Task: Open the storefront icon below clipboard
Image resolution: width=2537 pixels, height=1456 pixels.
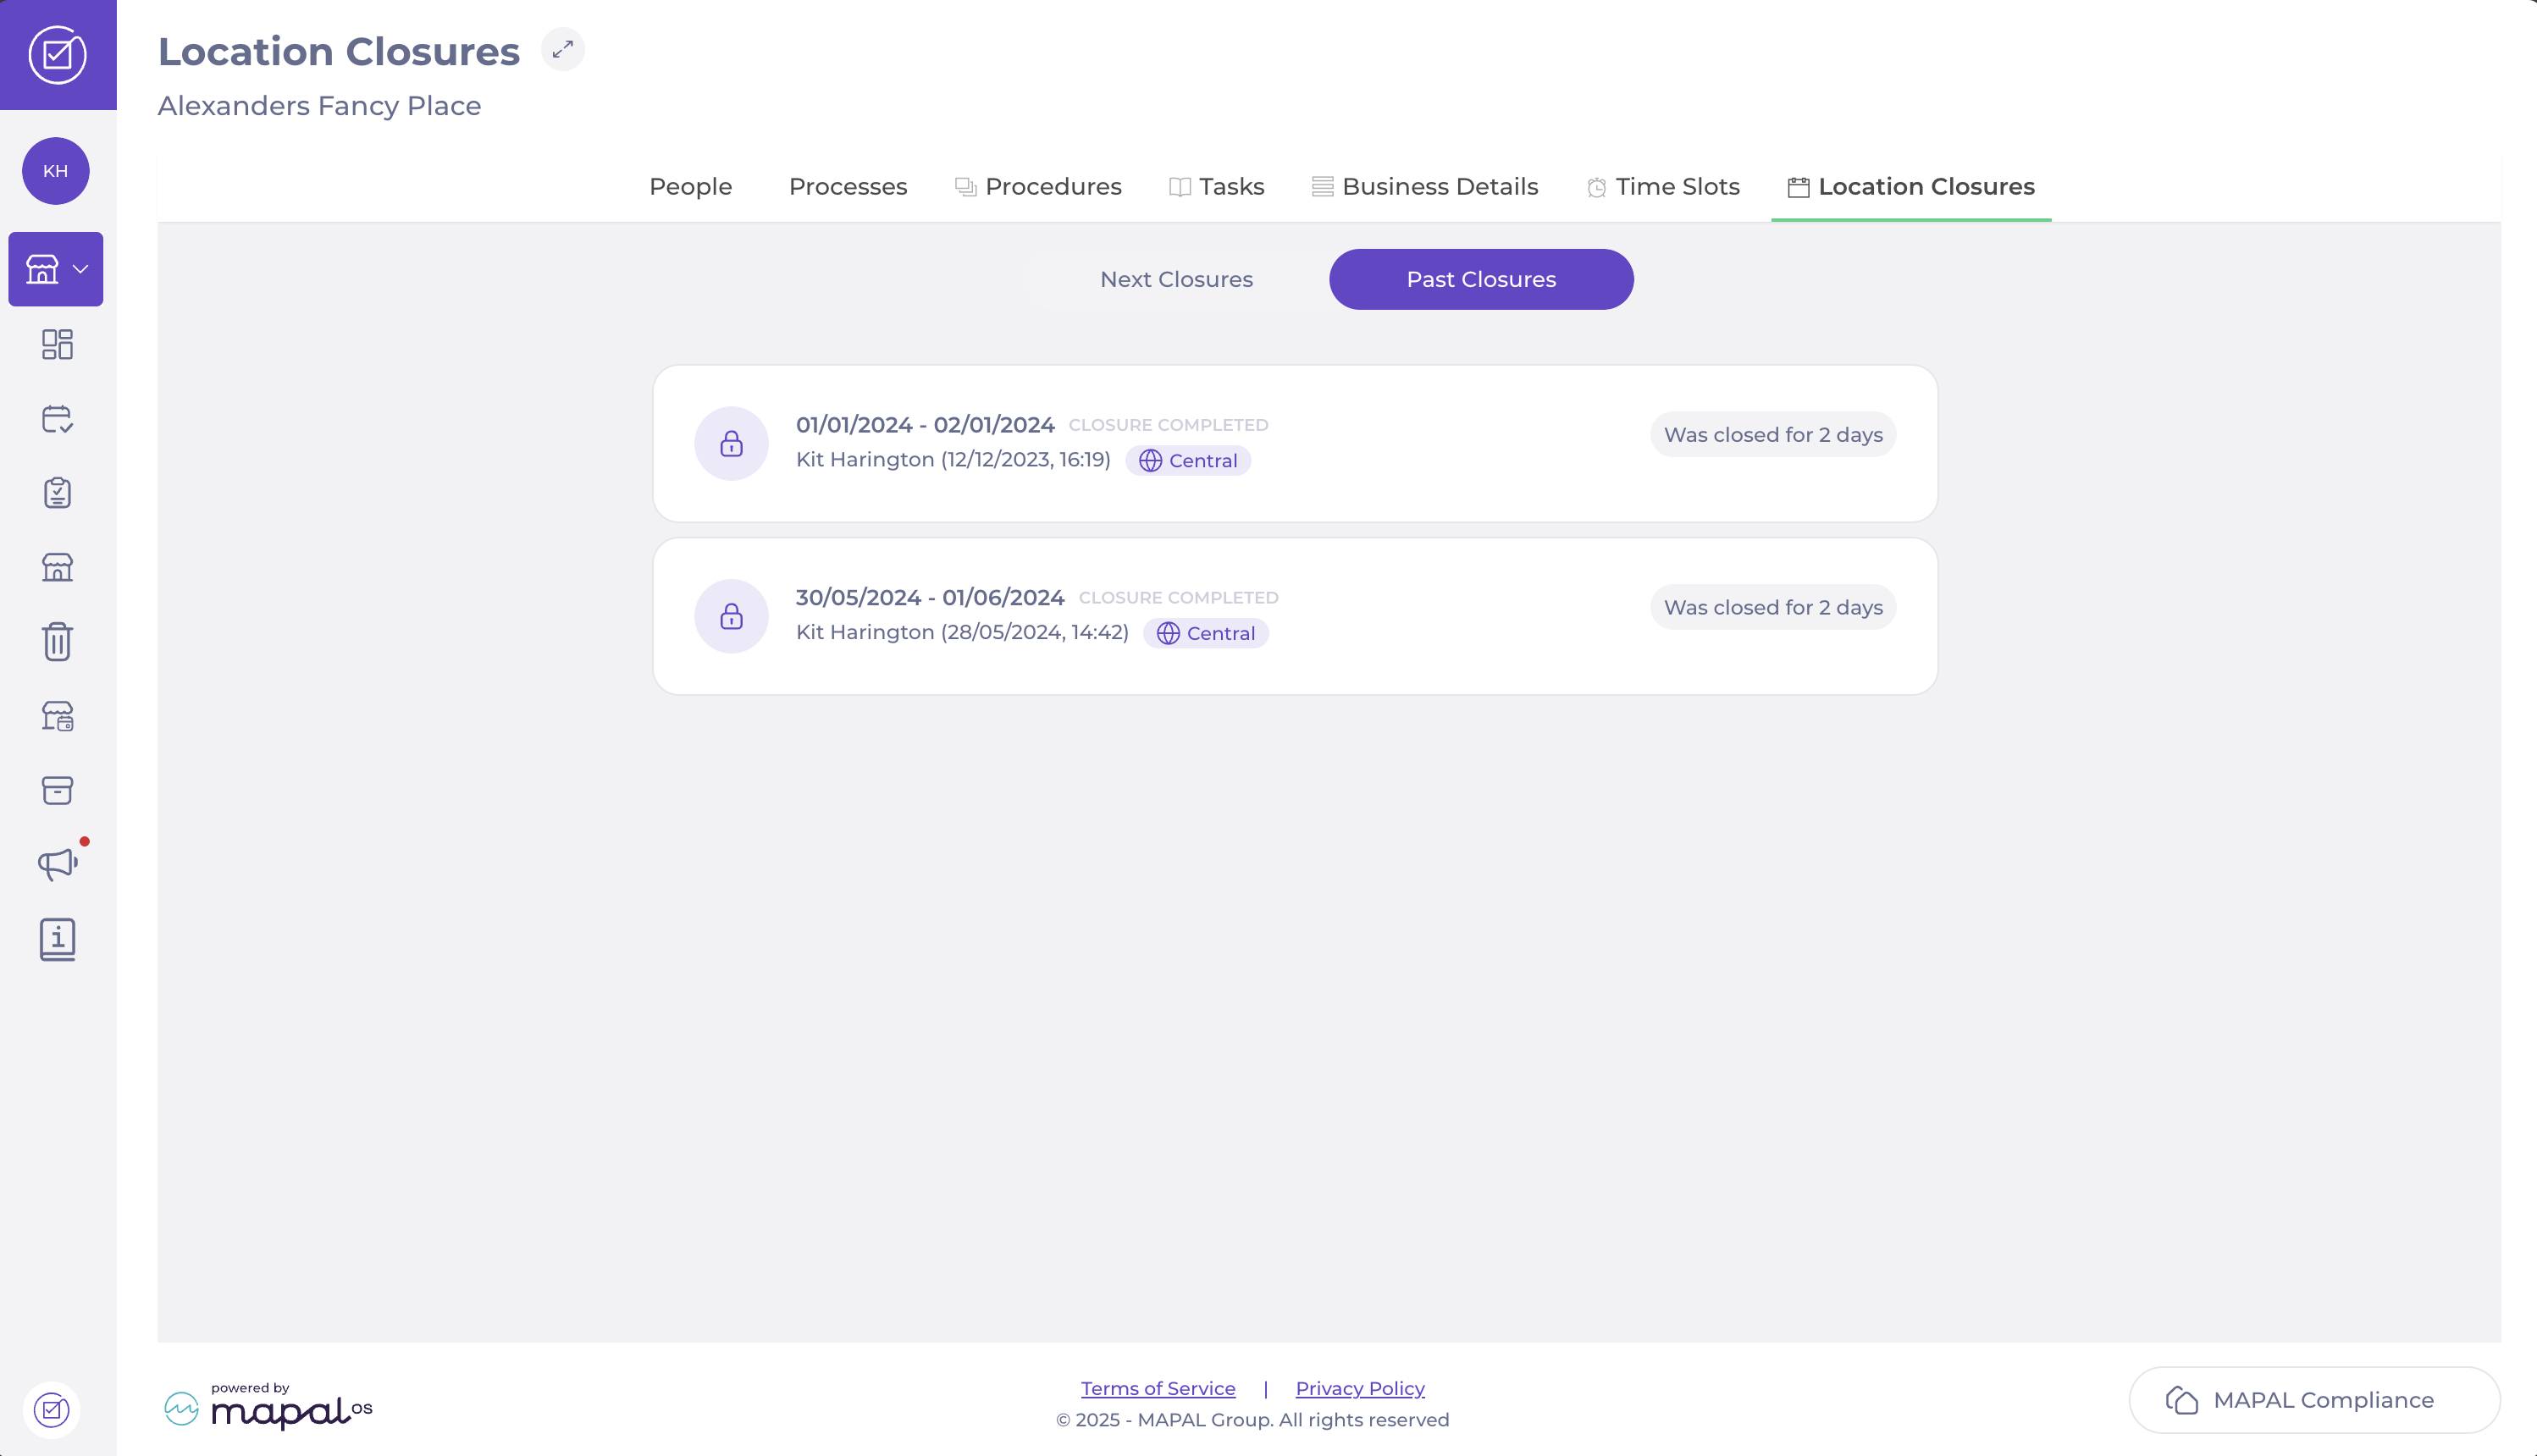Action: [x=58, y=567]
